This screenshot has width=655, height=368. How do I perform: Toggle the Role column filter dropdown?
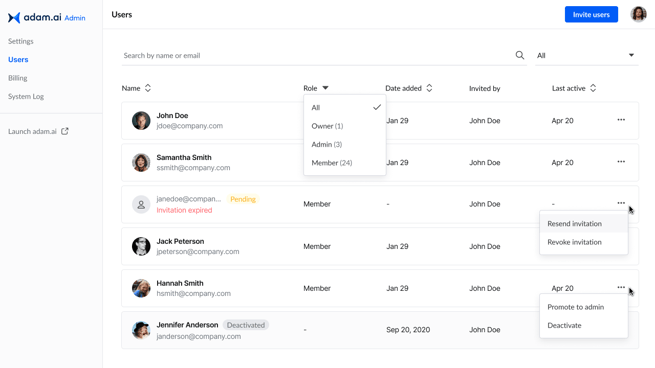(x=325, y=88)
